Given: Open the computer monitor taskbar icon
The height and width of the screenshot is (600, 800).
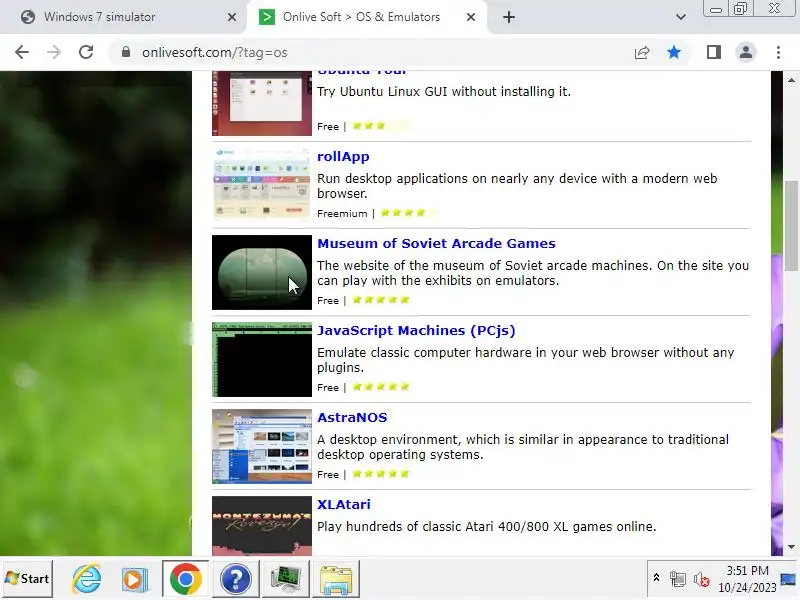Looking at the screenshot, I should coord(286,579).
